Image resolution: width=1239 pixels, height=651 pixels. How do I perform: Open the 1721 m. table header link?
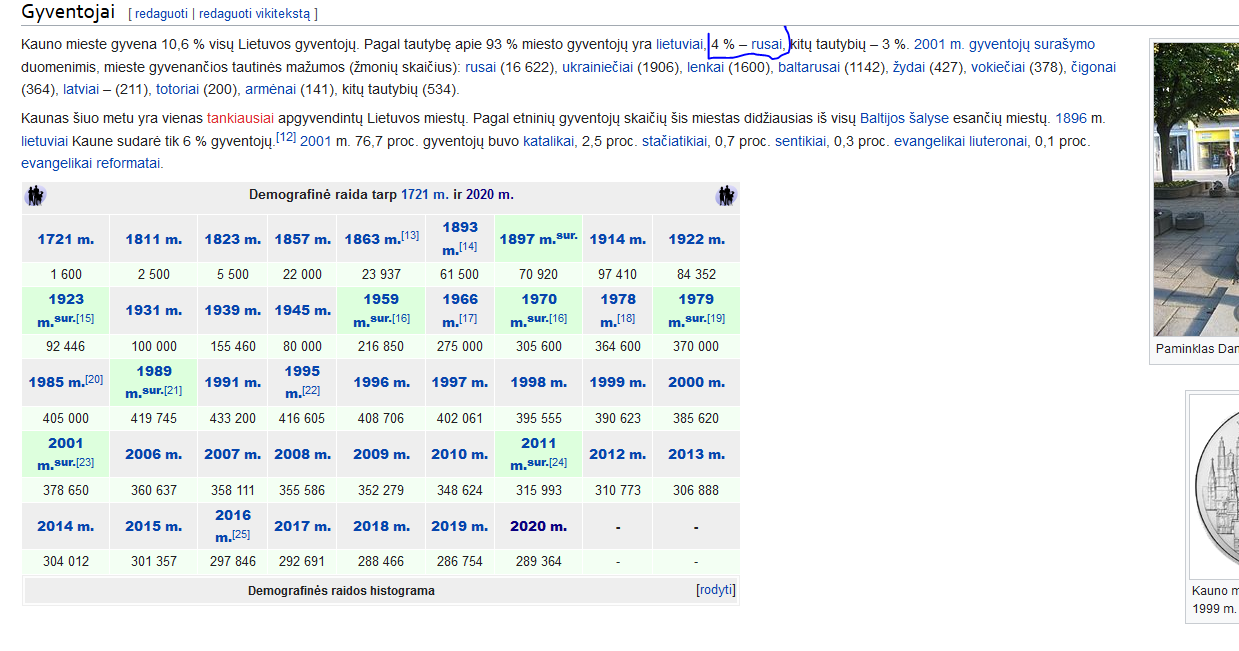point(66,239)
